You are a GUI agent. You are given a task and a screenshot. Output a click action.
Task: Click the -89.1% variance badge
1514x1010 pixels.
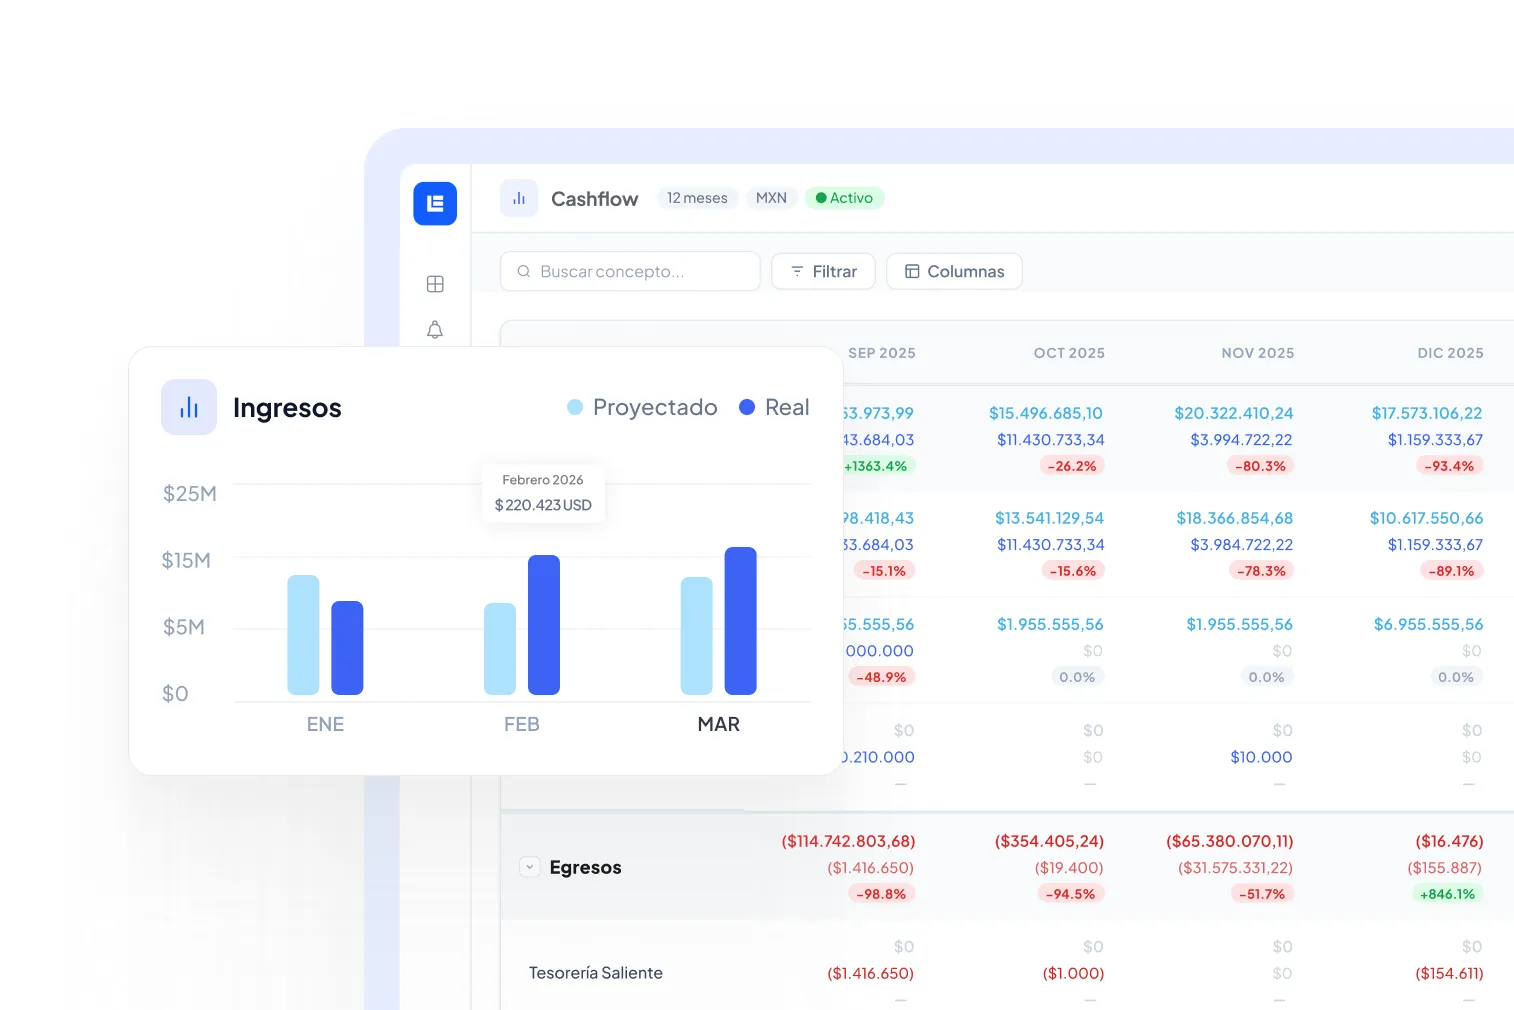(1450, 571)
